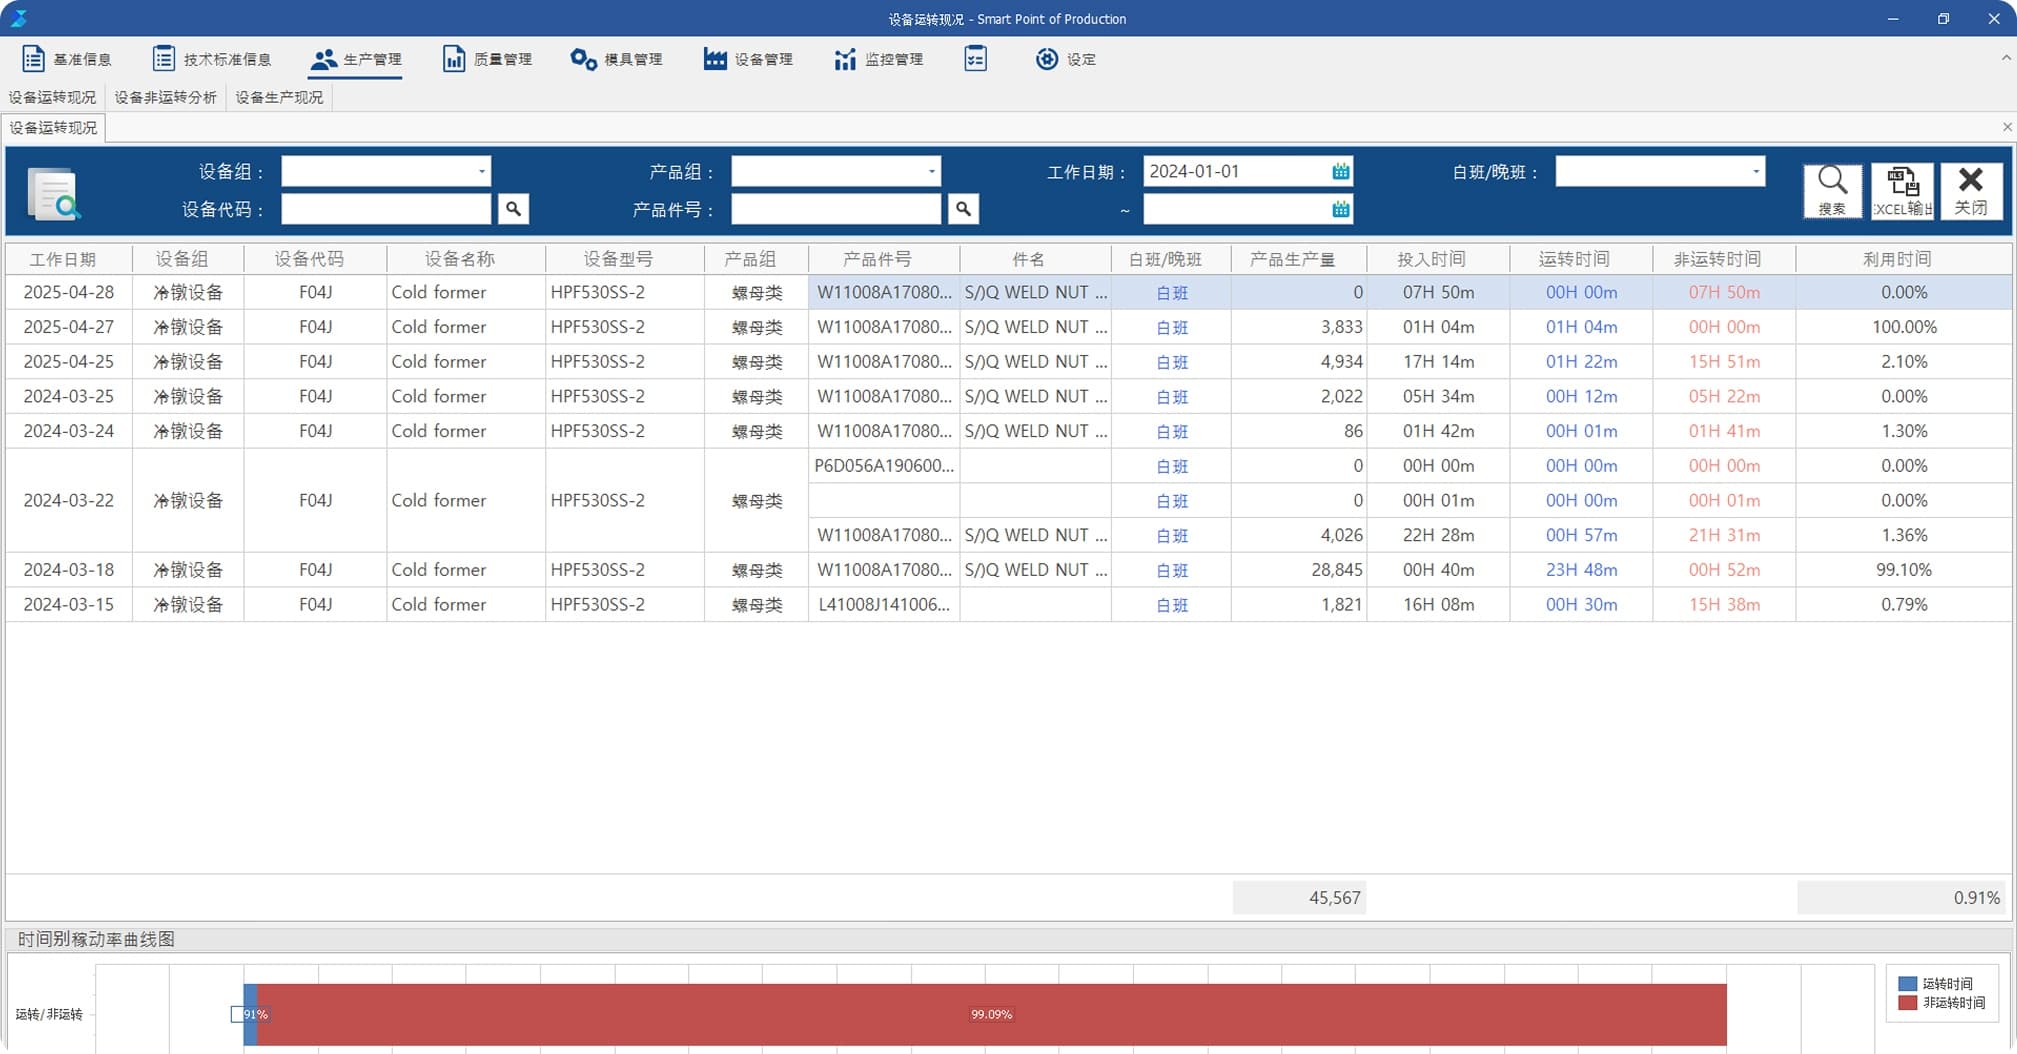Image resolution: width=2017 pixels, height=1054 pixels.
Task: Expand the 产品组 dropdown
Action: coord(931,172)
